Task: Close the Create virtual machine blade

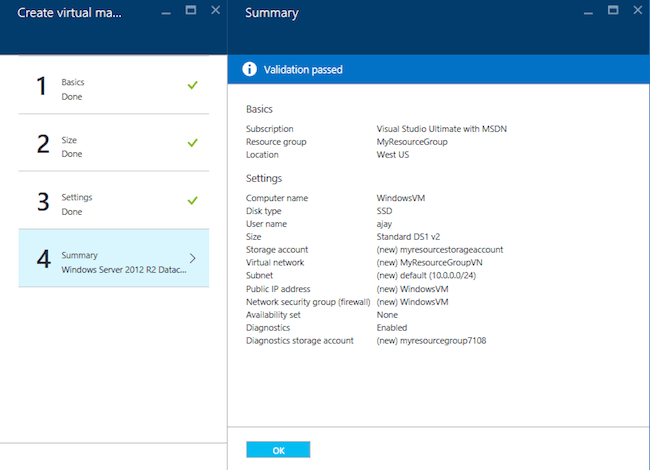Action: (x=215, y=10)
